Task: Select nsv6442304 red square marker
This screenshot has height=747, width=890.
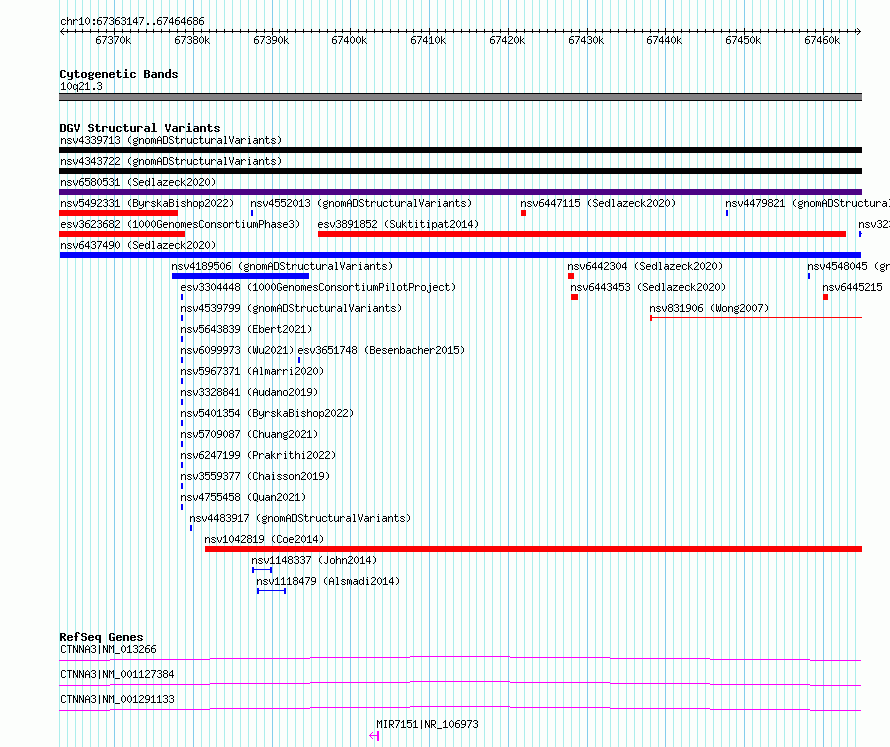Action: [x=571, y=276]
